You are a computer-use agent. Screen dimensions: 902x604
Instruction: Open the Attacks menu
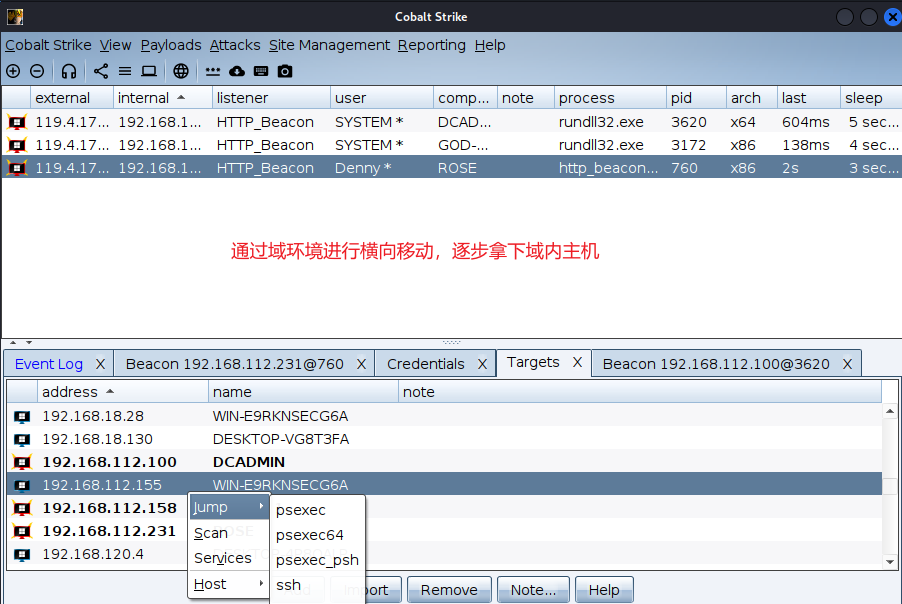pyautogui.click(x=235, y=45)
